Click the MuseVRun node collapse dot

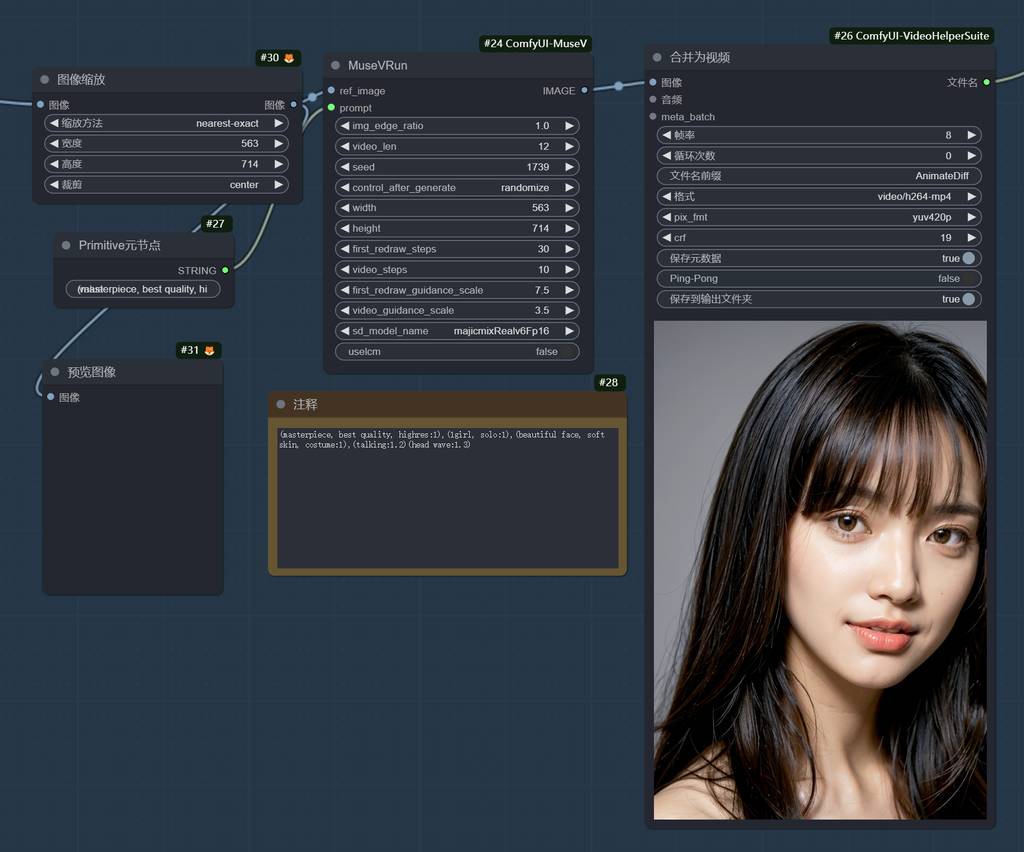point(336,66)
